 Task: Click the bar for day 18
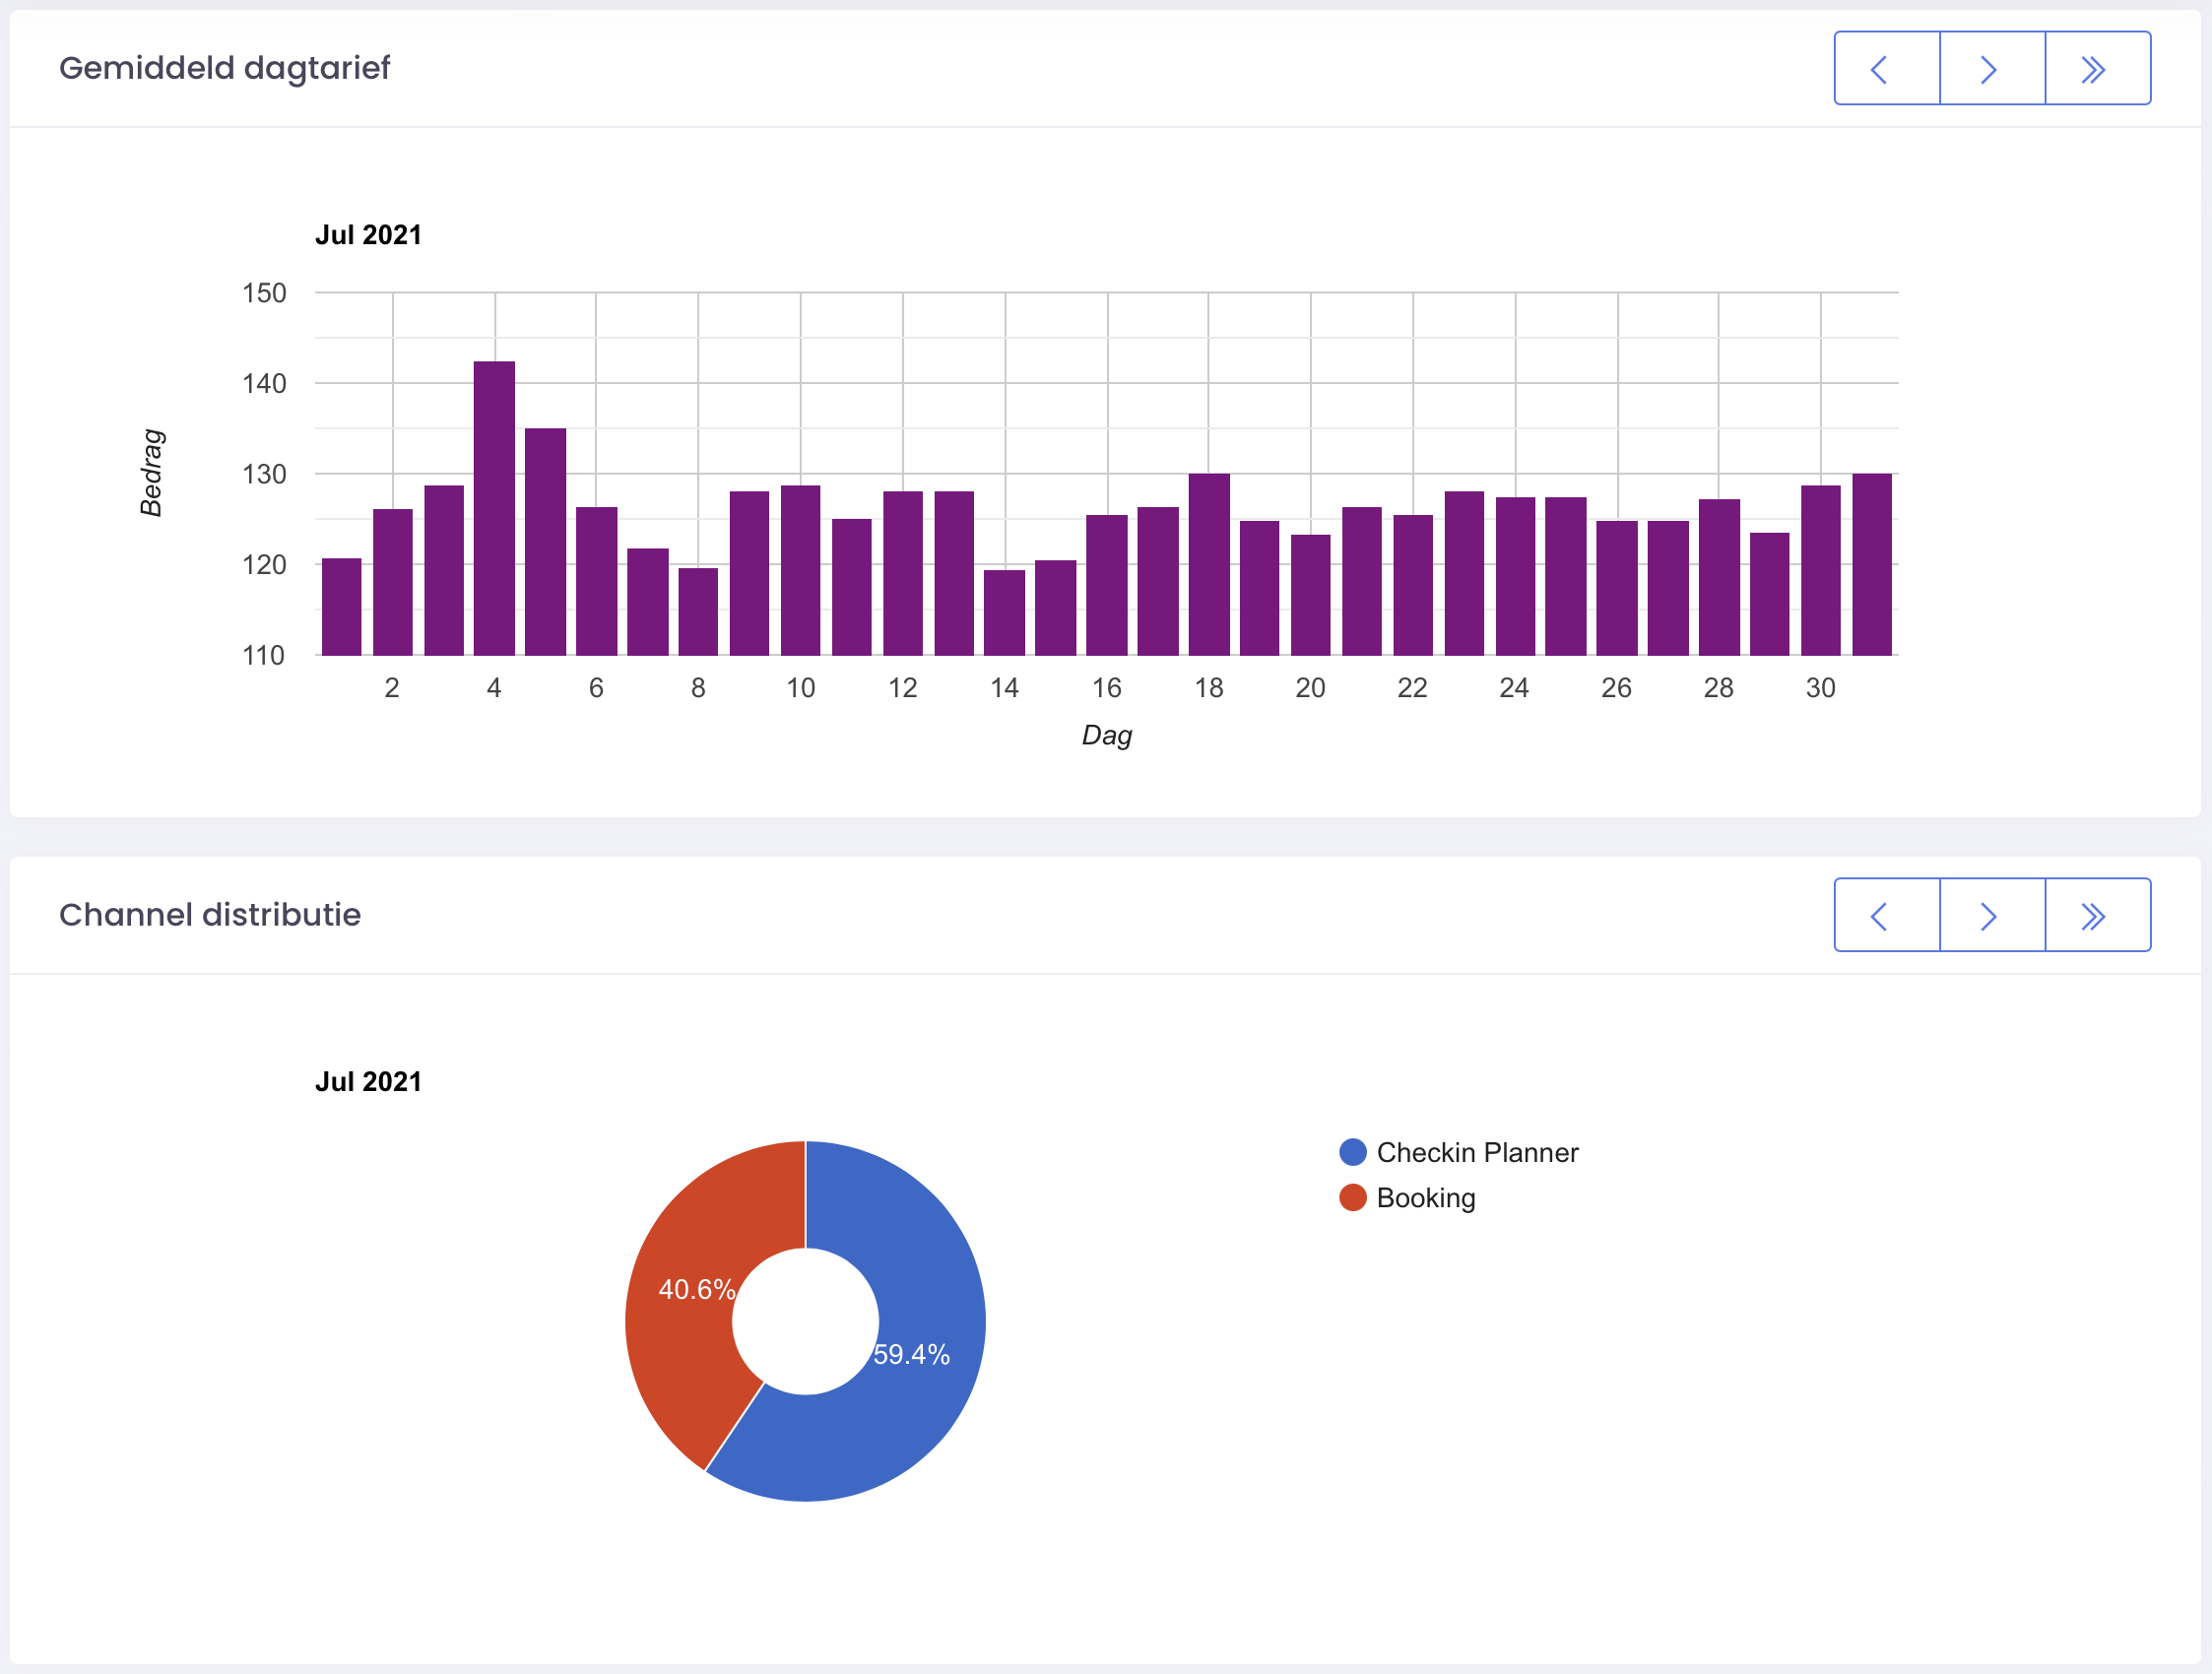pos(1208,564)
